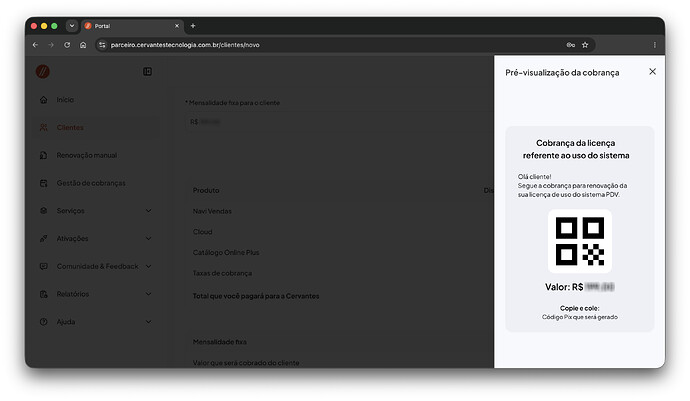Screen dimensions: 690x401
Task: Click the Ajuda question mark icon
Action: coord(44,321)
